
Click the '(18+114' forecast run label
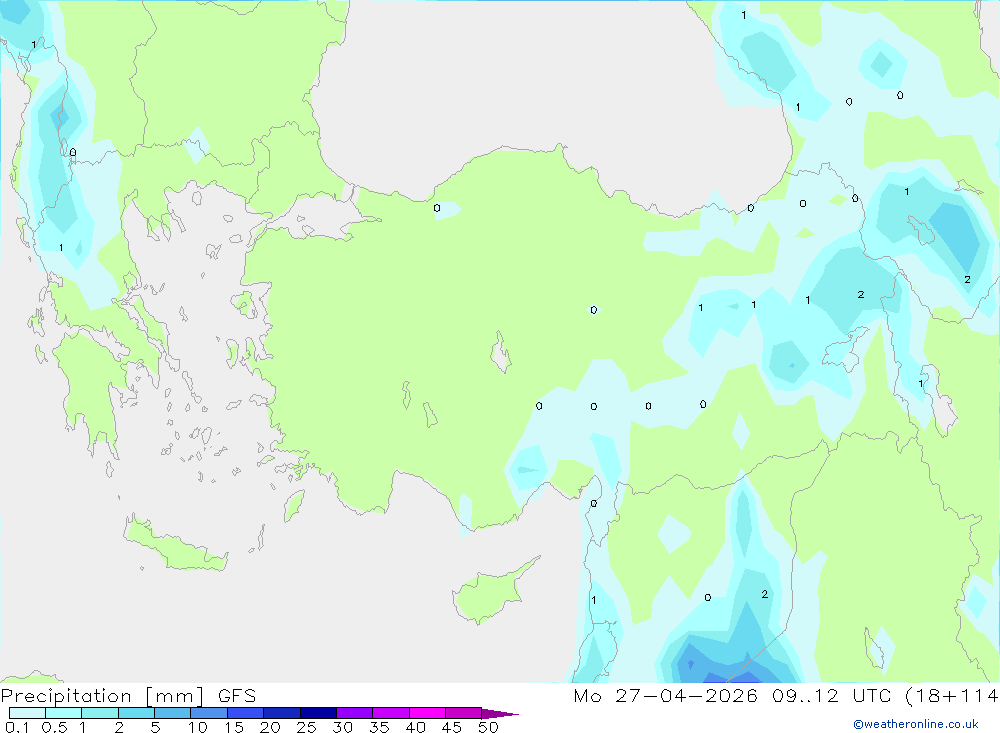[x=952, y=695]
